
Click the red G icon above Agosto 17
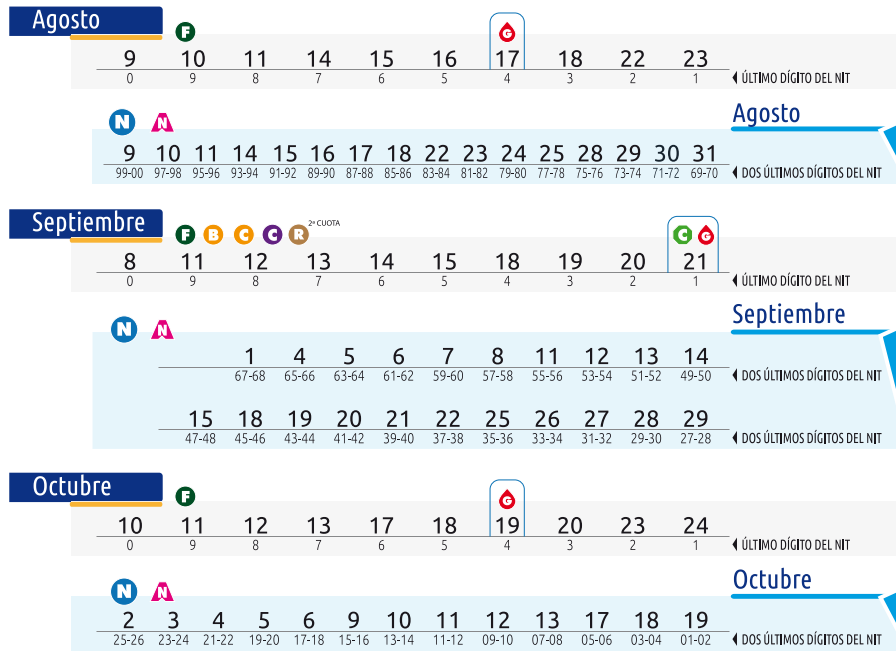point(507,32)
